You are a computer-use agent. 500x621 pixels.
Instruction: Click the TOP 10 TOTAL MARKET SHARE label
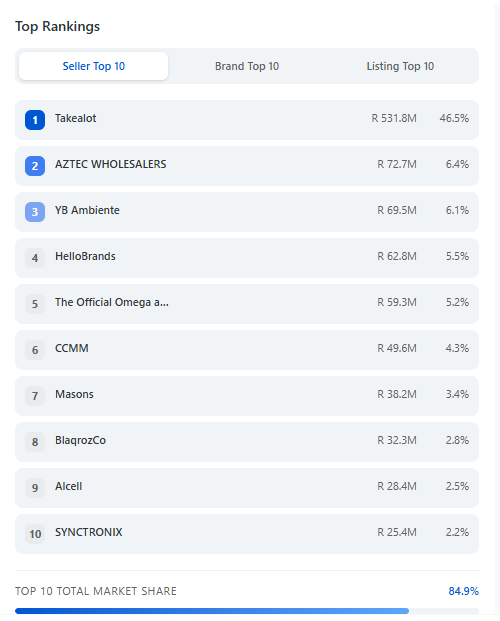pyautogui.click(x=96, y=591)
